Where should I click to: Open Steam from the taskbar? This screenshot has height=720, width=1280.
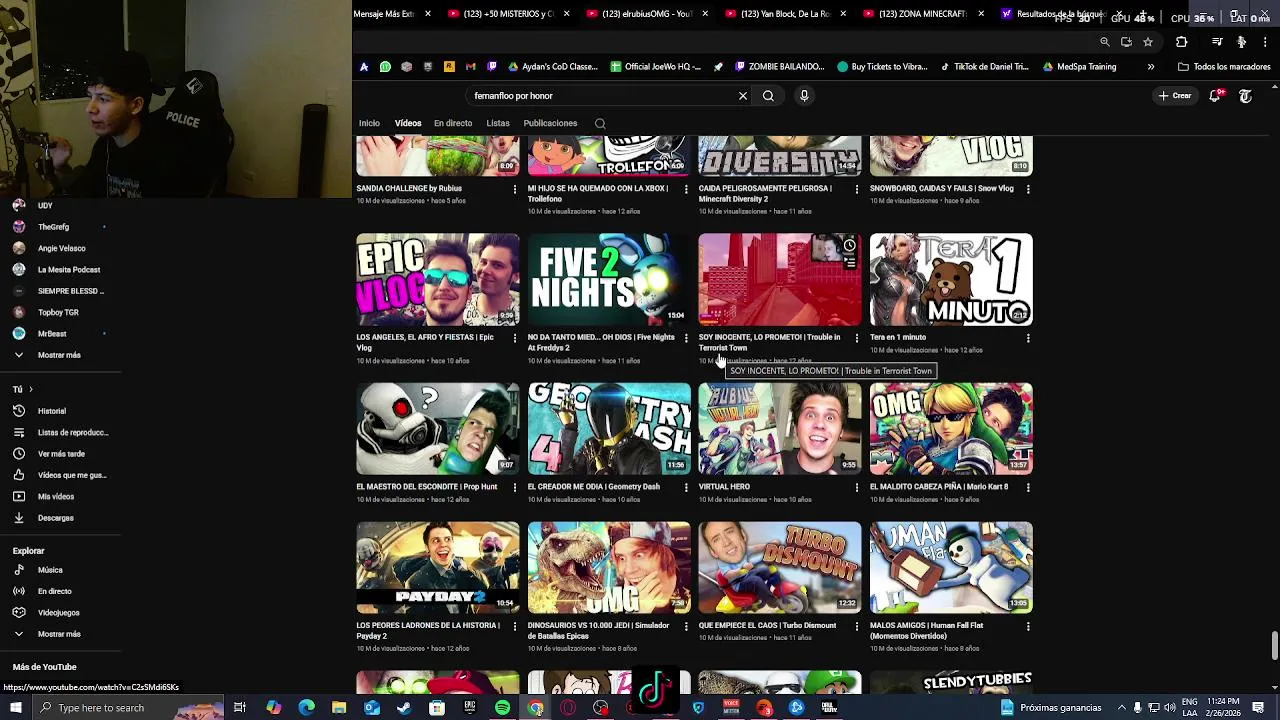[404, 708]
